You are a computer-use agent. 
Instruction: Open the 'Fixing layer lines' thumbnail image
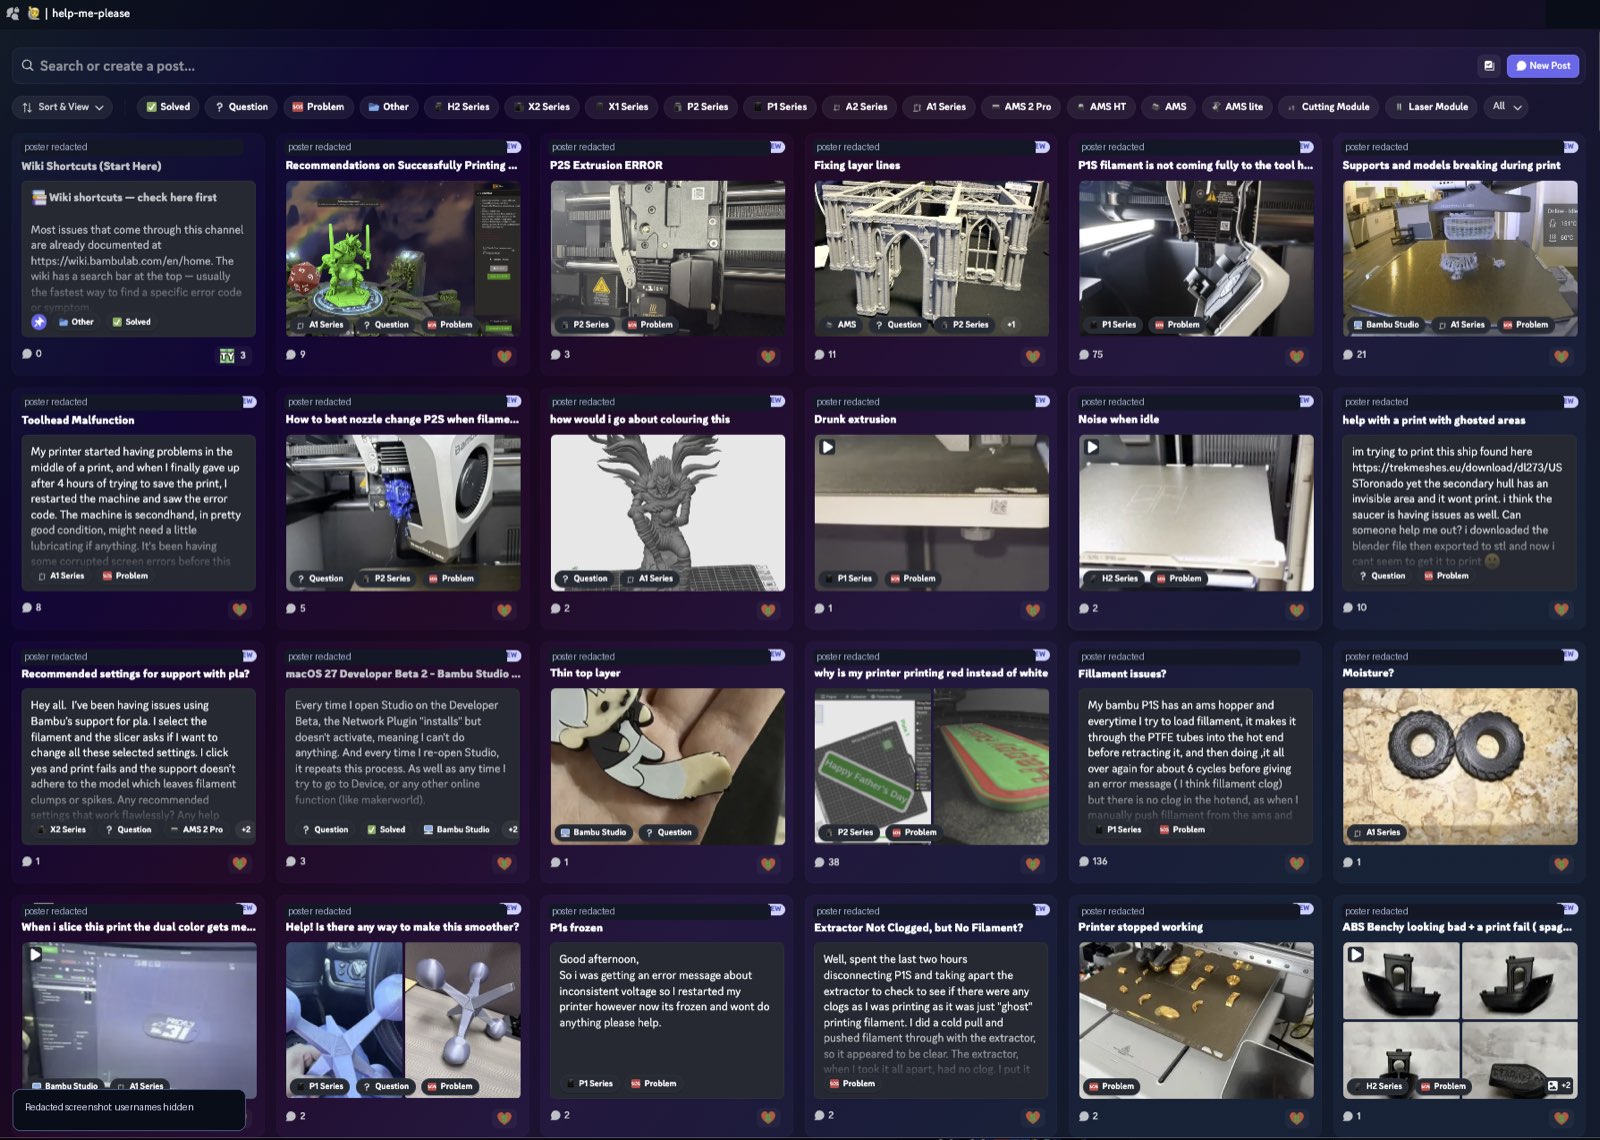[x=931, y=258]
